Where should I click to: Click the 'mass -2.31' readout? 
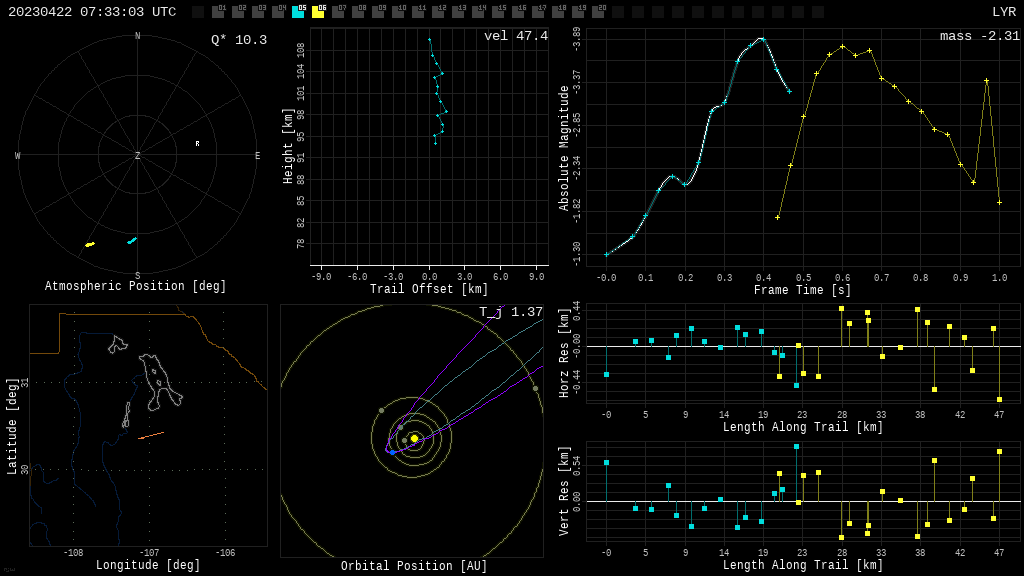pos(979,36)
